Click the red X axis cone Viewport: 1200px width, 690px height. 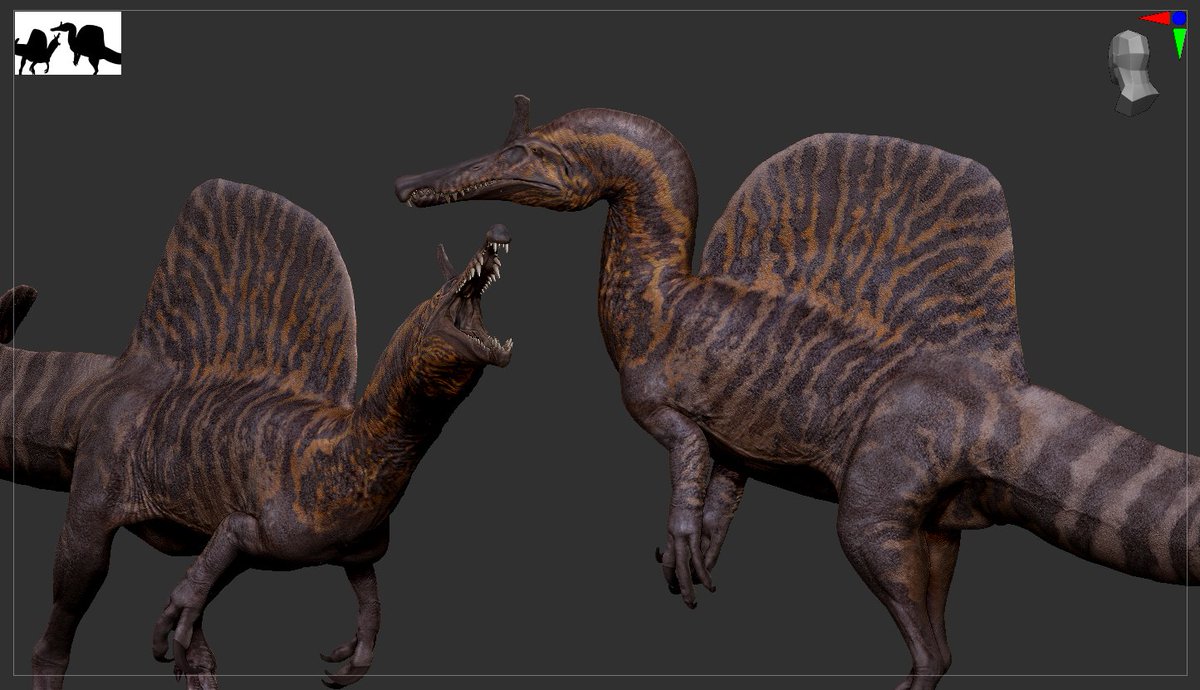1154,18
